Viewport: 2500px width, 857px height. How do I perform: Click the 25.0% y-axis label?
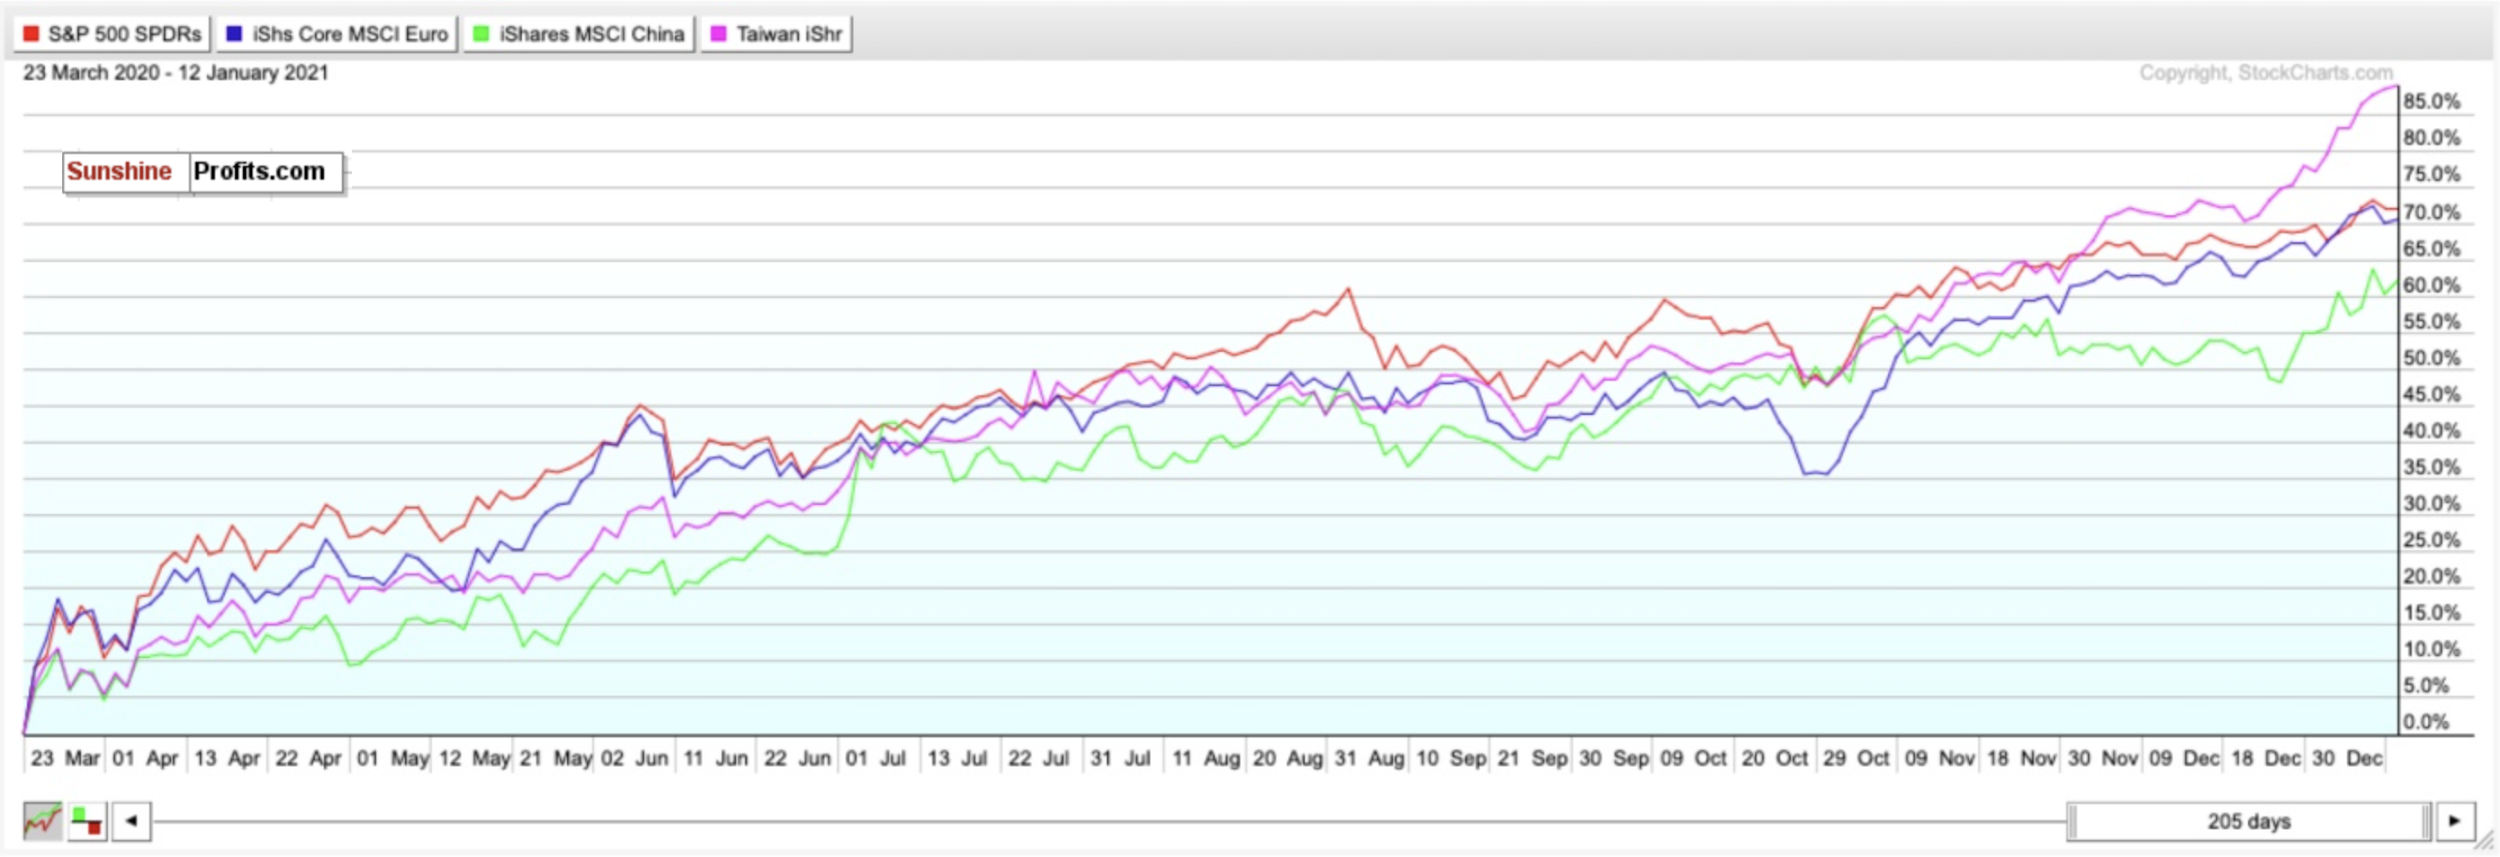2431,541
